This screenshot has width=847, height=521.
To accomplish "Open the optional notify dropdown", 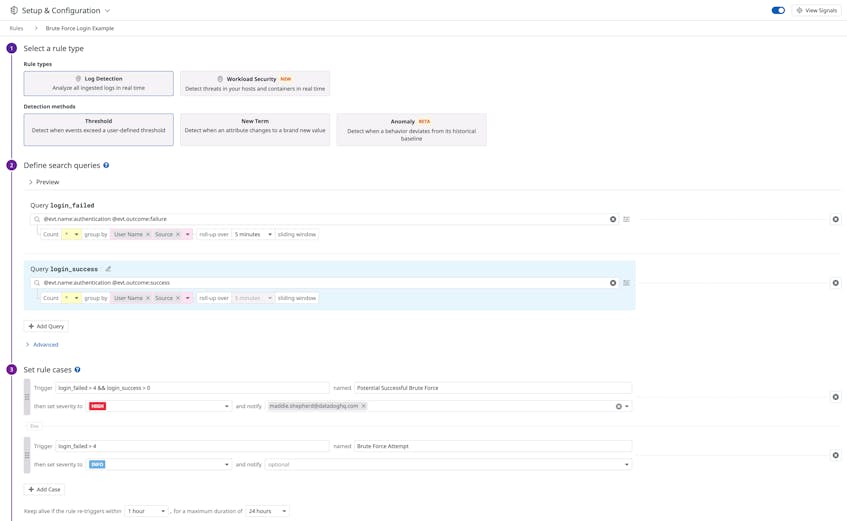I will click(x=448, y=464).
